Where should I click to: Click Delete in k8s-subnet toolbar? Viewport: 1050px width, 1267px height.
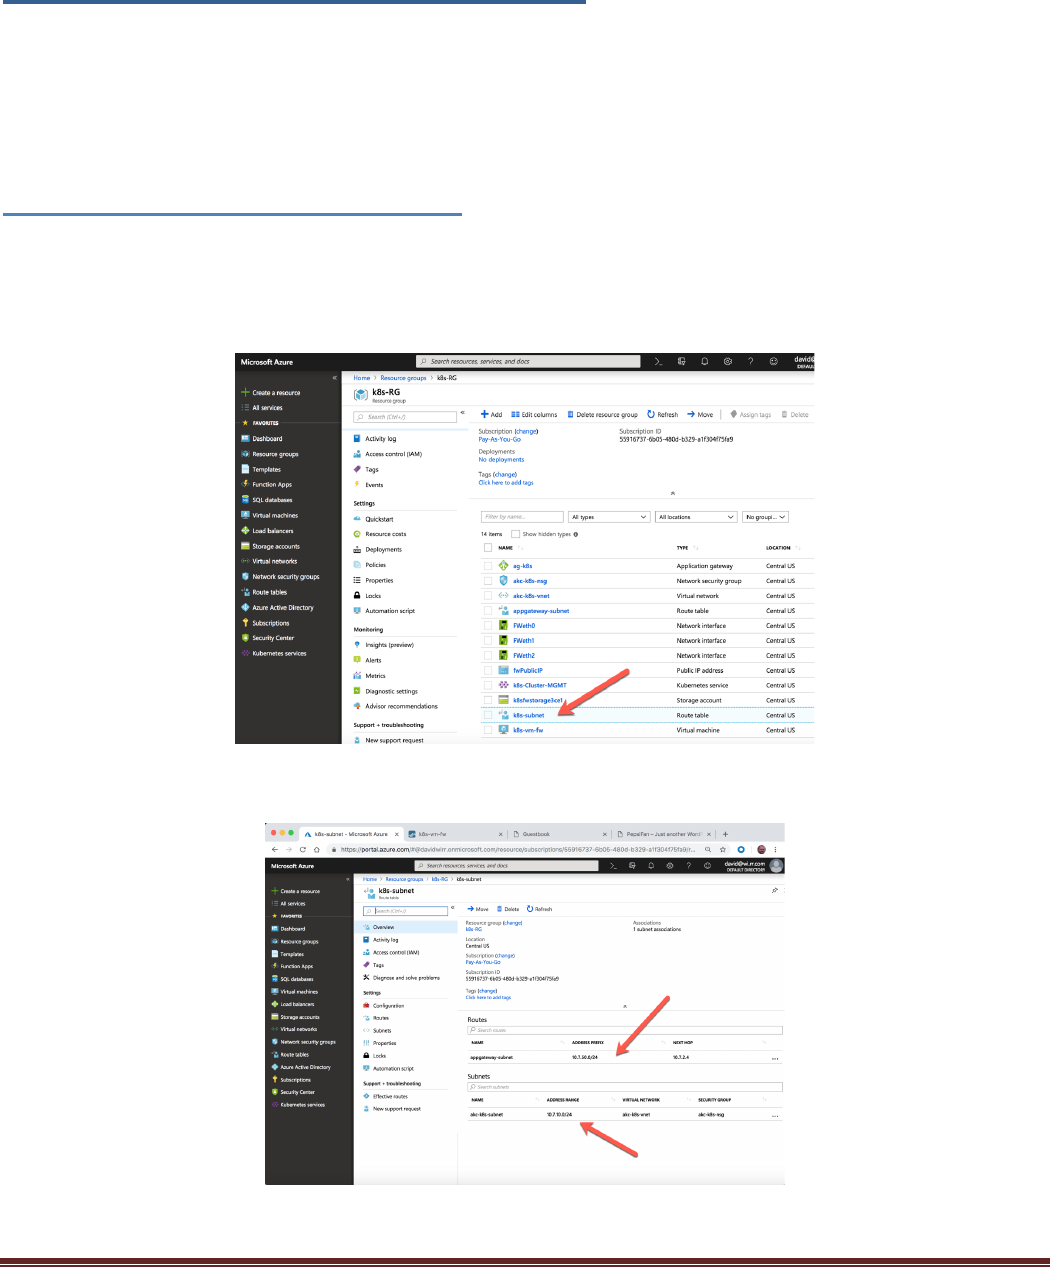pyautogui.click(x=508, y=909)
